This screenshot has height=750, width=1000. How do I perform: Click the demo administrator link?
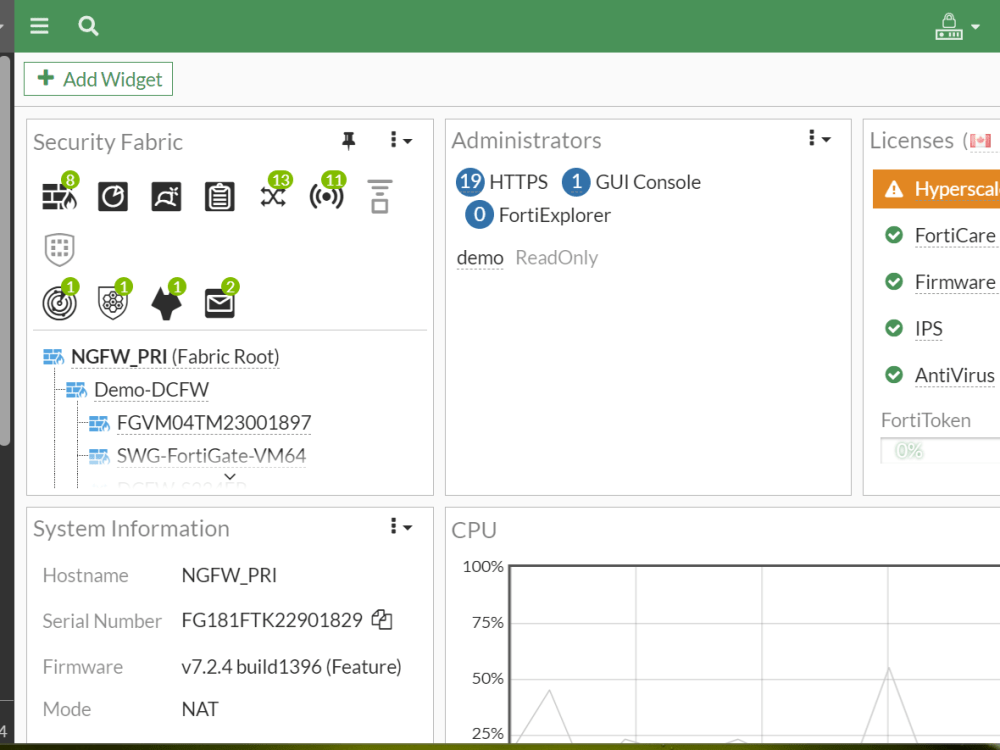[x=480, y=258]
